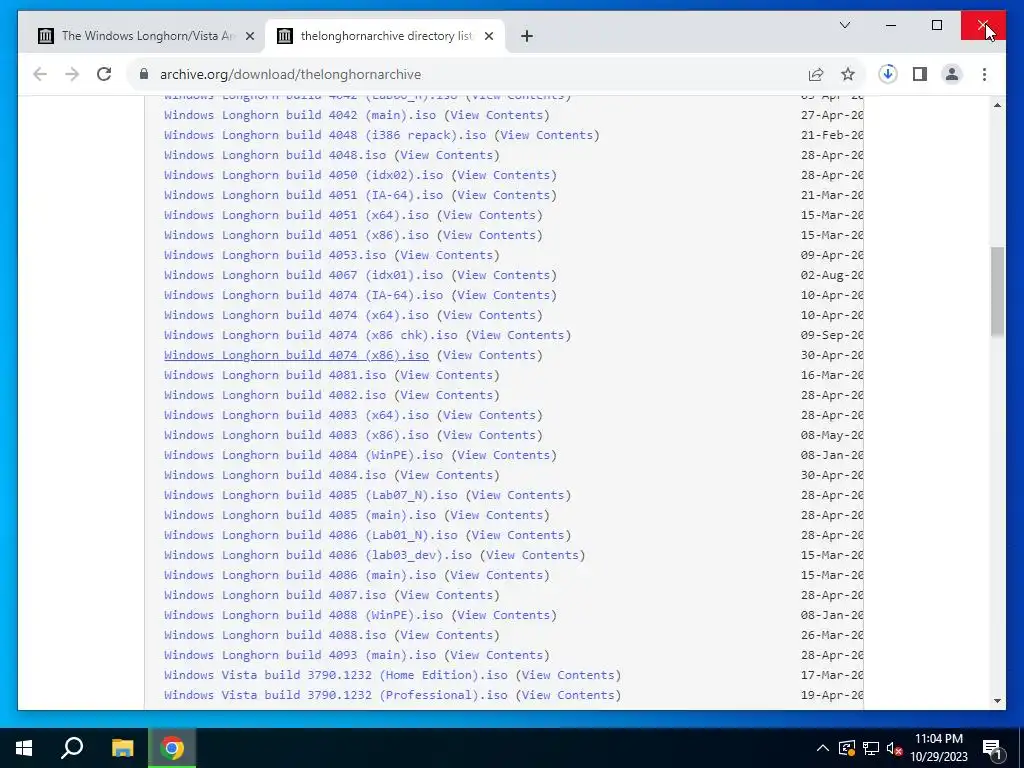
Task: Download Longhorn build 4067 (idx01).iso
Action: 304,276
